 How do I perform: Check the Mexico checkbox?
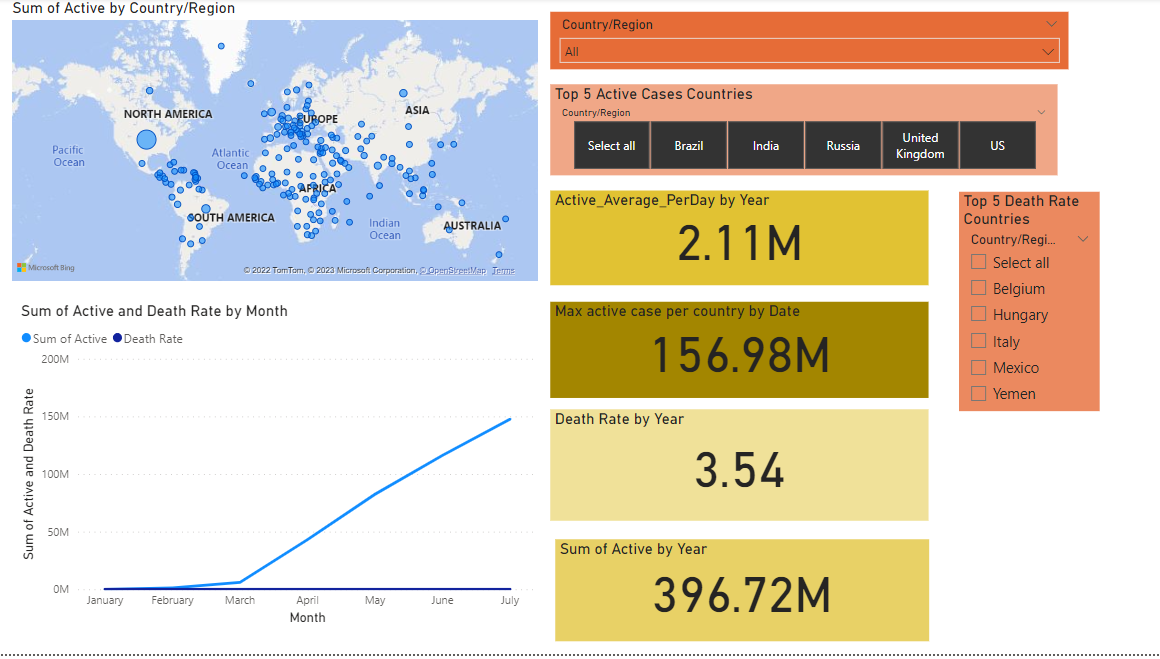point(978,367)
